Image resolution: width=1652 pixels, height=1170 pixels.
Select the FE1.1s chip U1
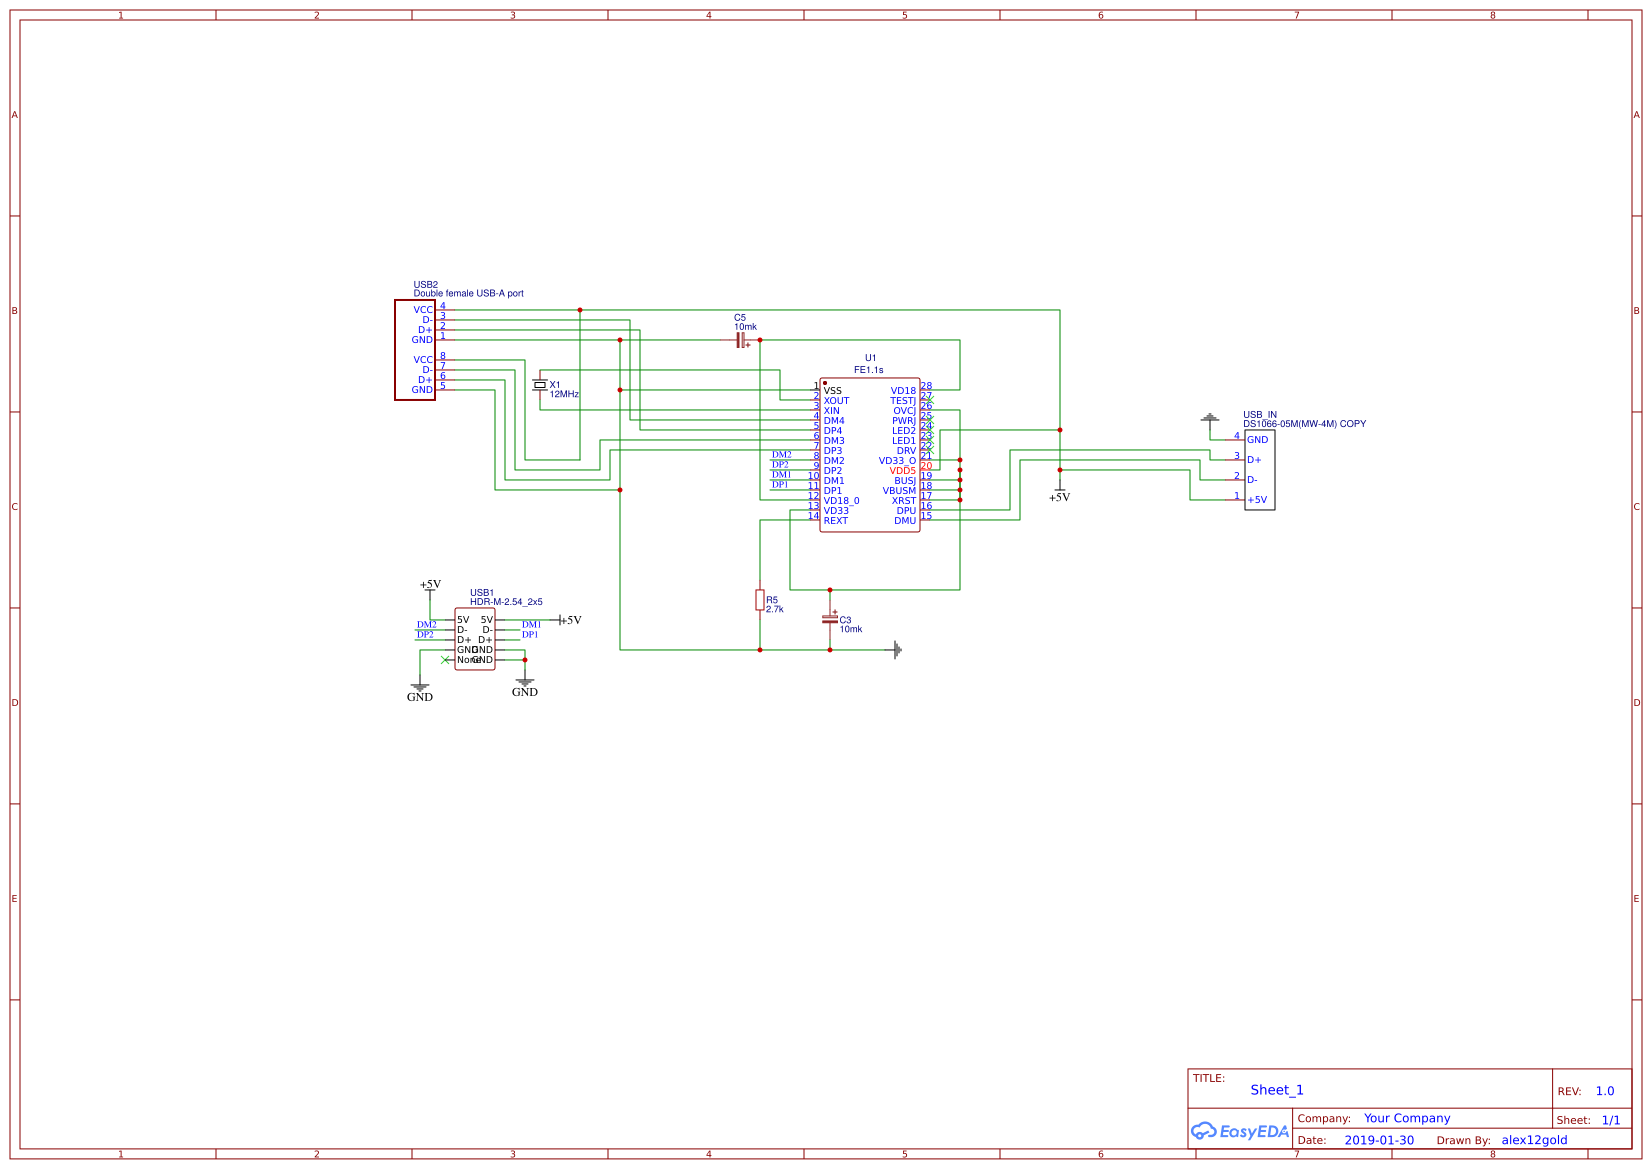point(869,455)
